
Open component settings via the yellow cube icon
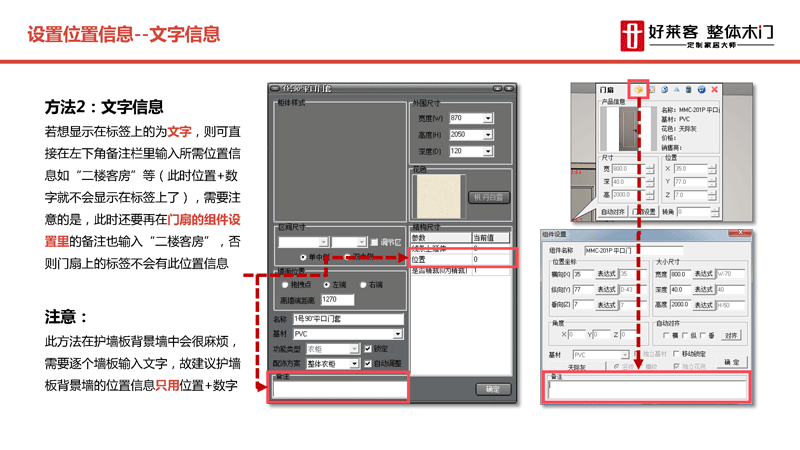pyautogui.click(x=638, y=90)
